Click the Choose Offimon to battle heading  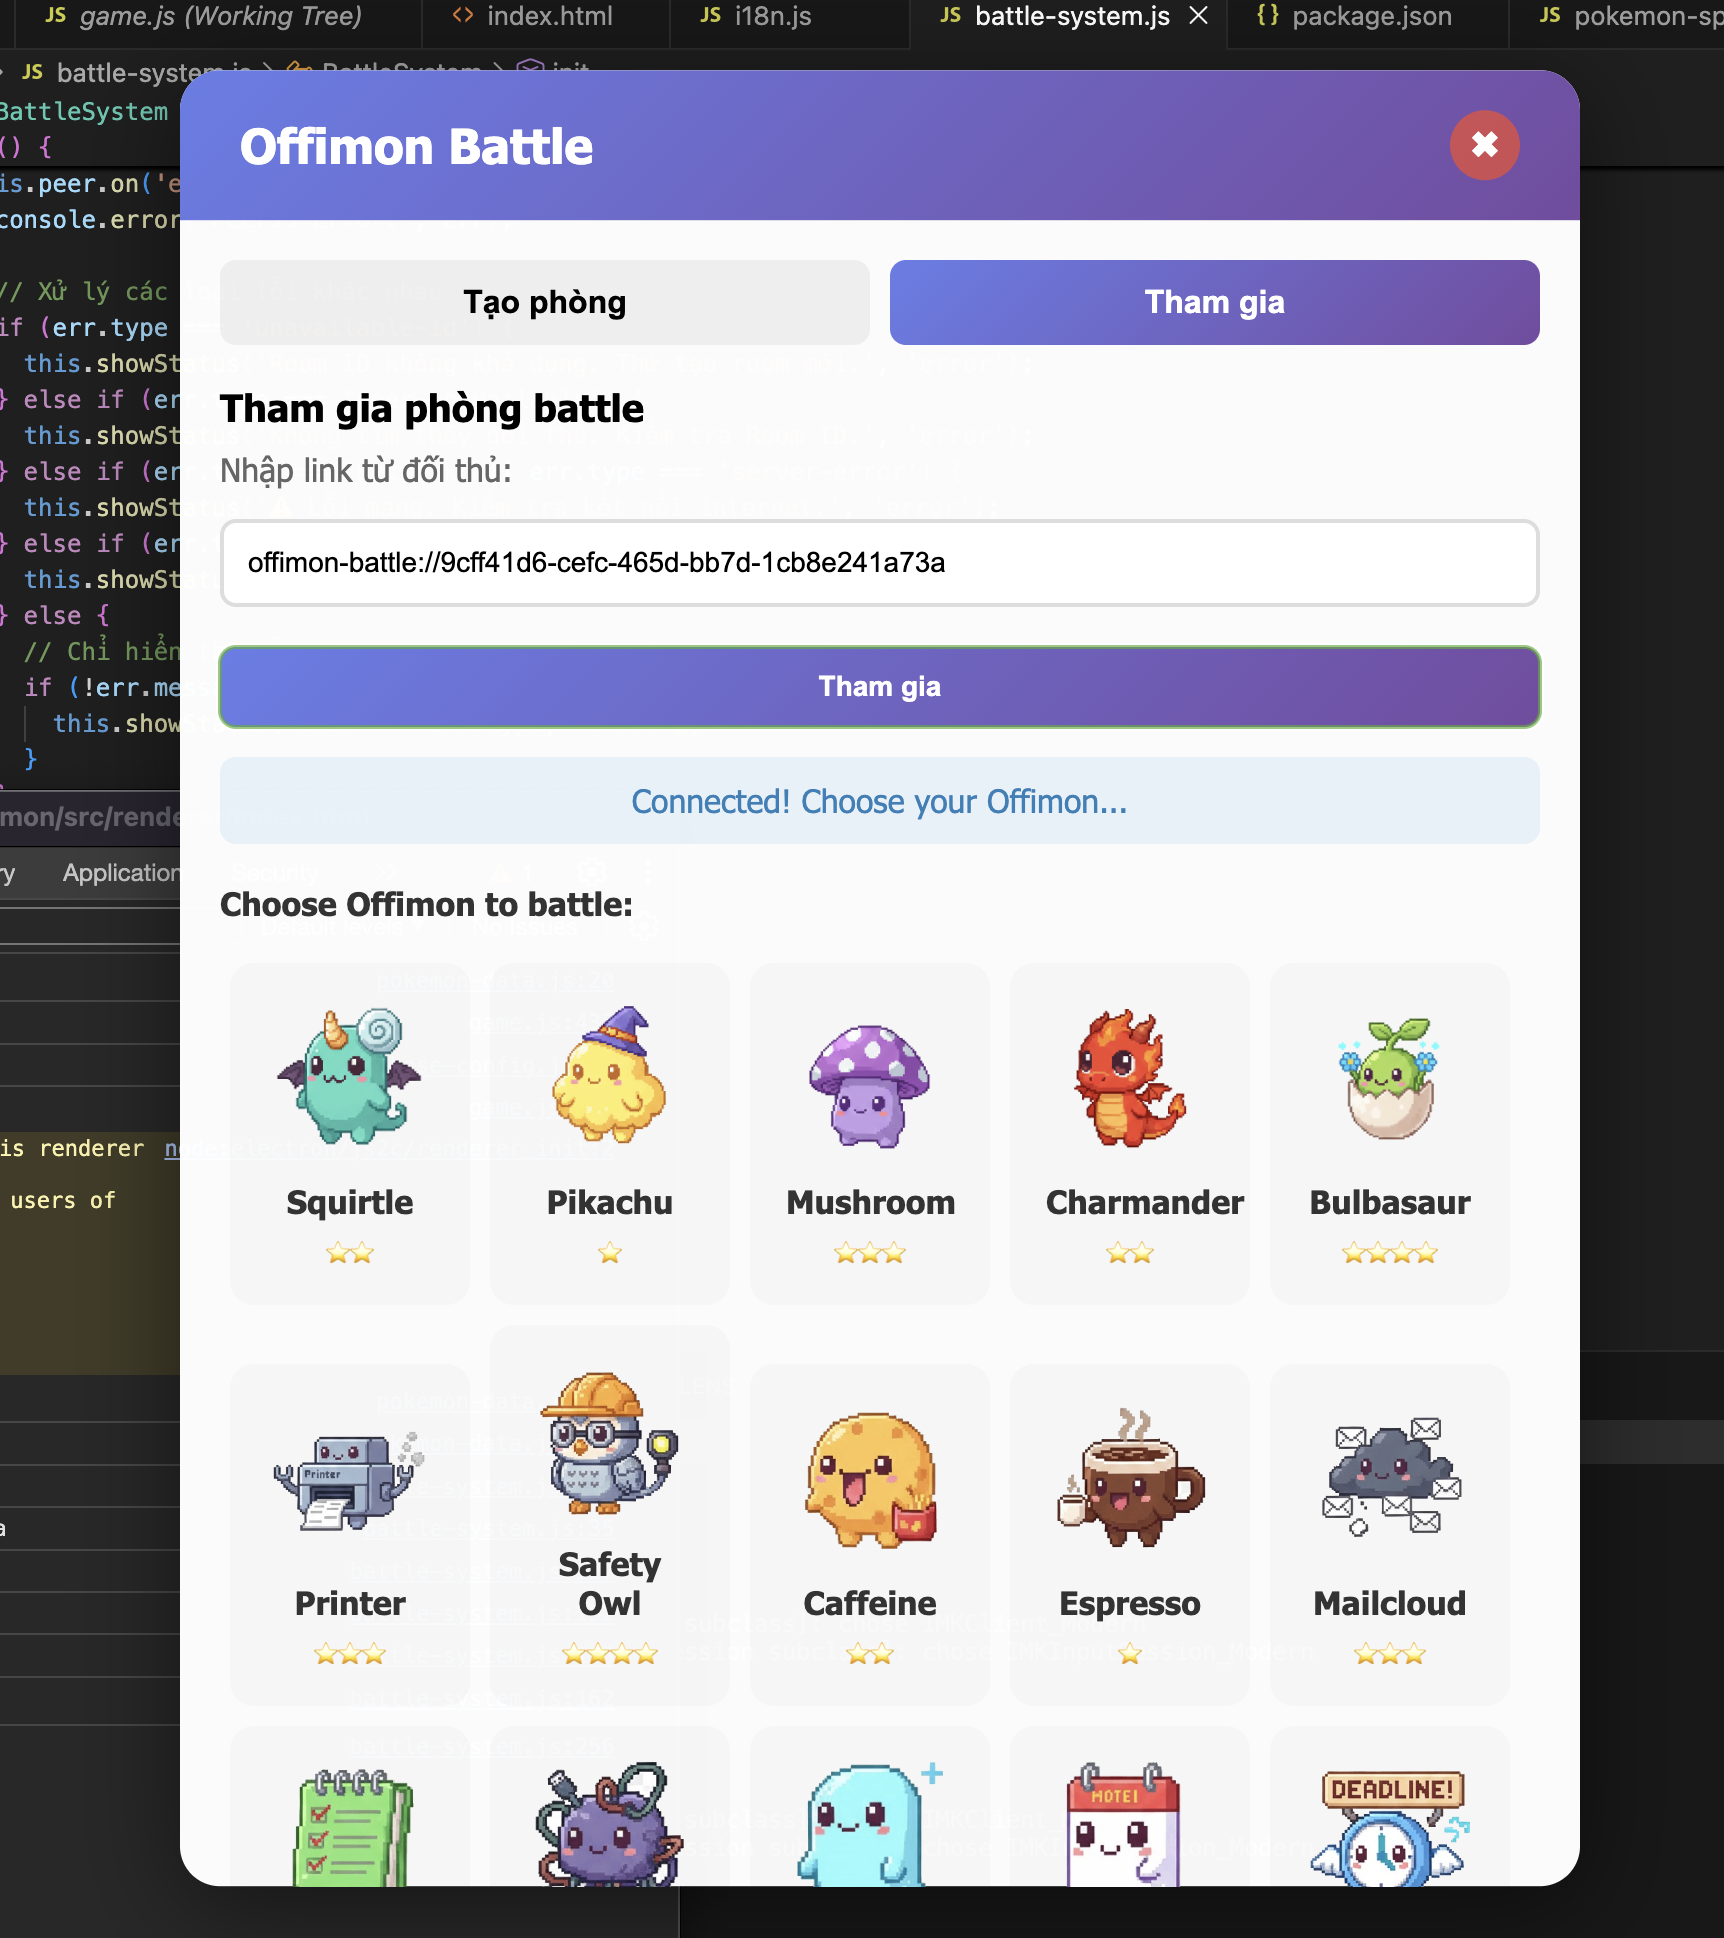426,905
